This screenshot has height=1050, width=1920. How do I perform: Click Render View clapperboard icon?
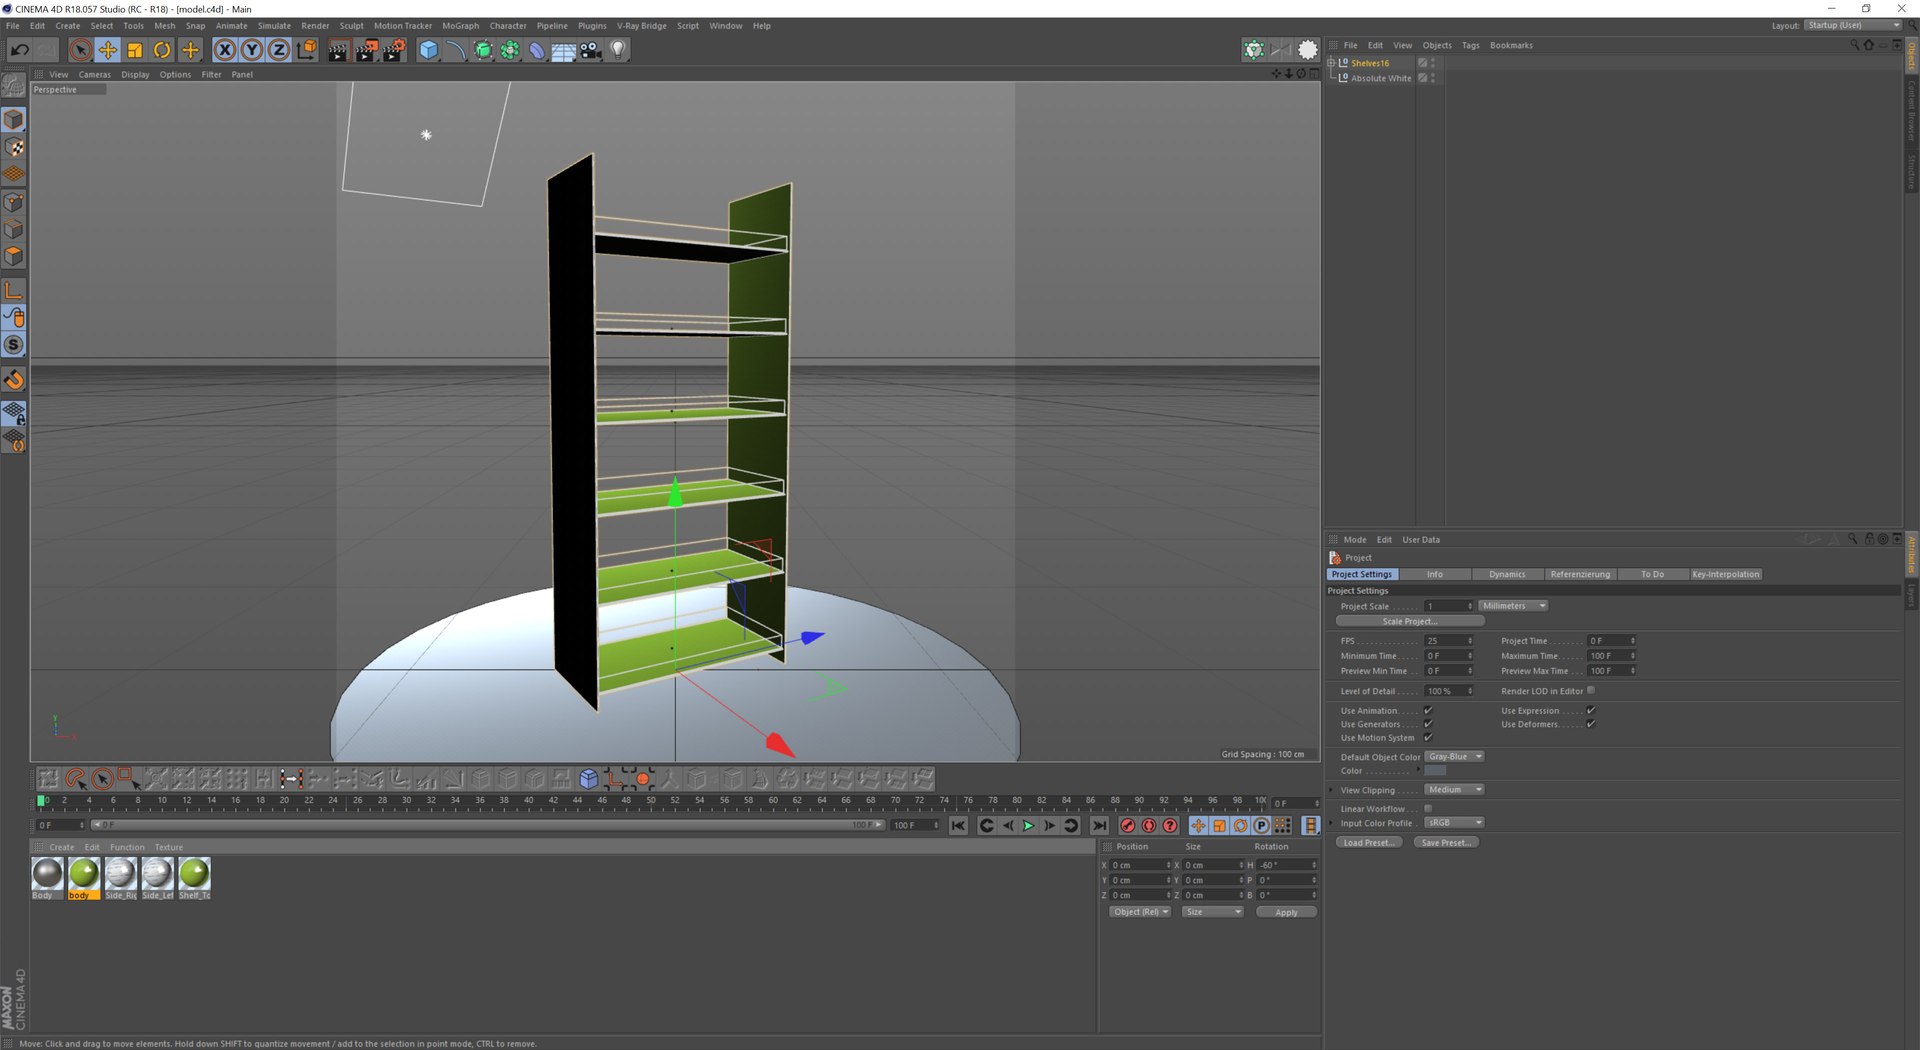338,50
